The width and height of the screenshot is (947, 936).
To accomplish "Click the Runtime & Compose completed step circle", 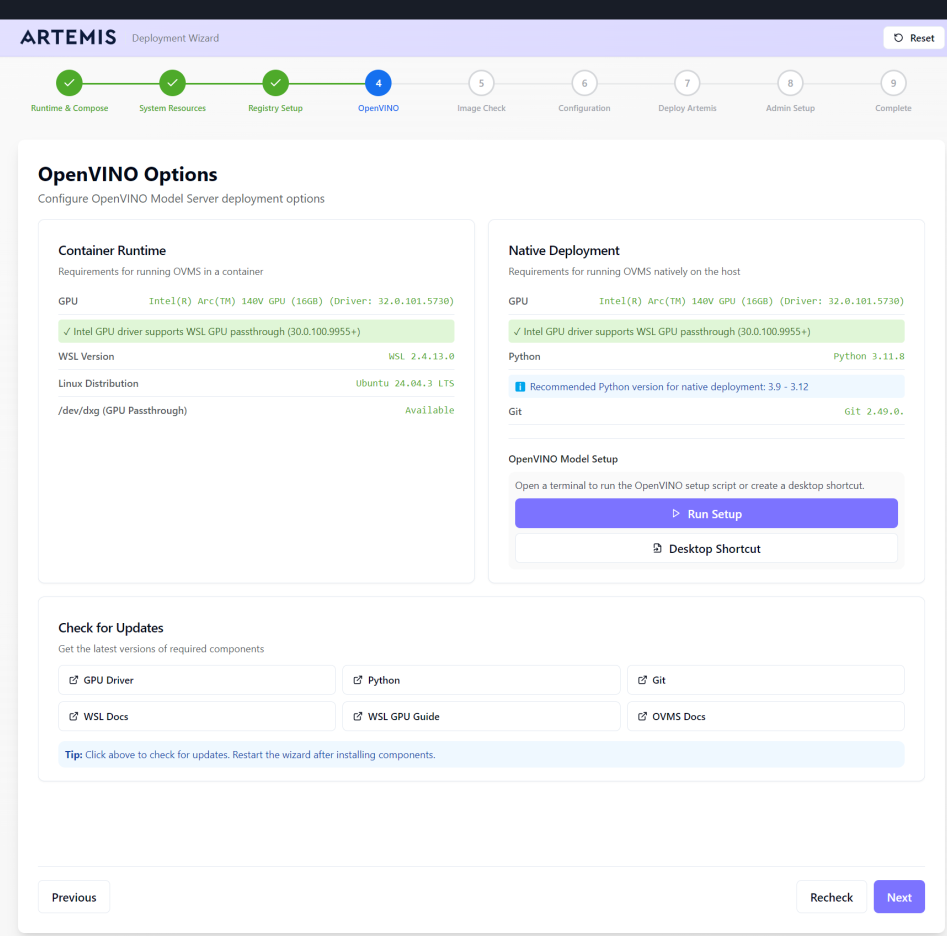I will [x=70, y=83].
